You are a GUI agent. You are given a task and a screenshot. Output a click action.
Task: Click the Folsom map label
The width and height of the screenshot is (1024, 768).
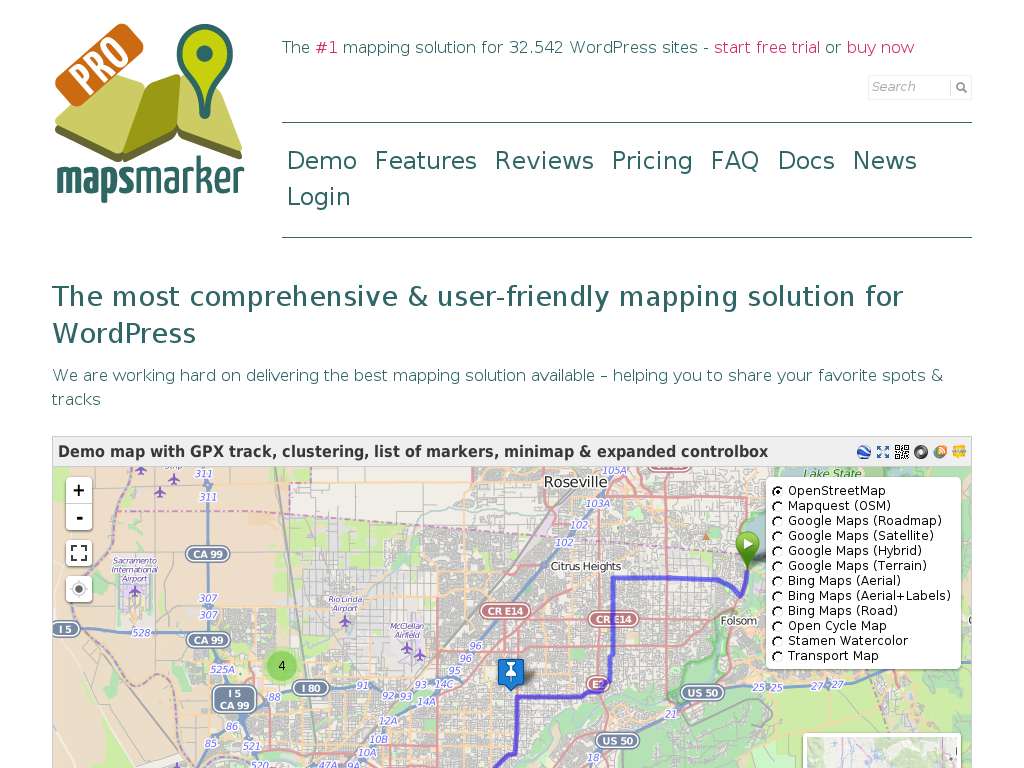(x=739, y=620)
